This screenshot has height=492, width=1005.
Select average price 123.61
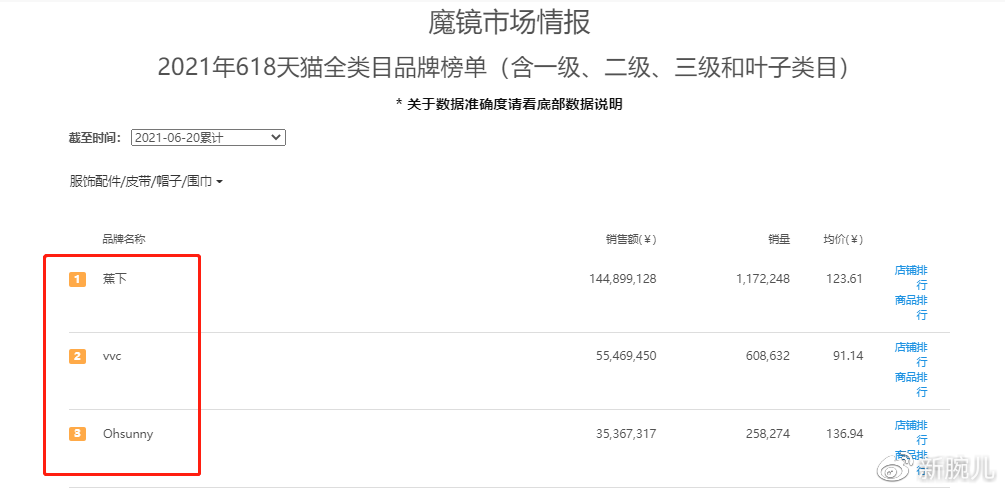point(846,279)
